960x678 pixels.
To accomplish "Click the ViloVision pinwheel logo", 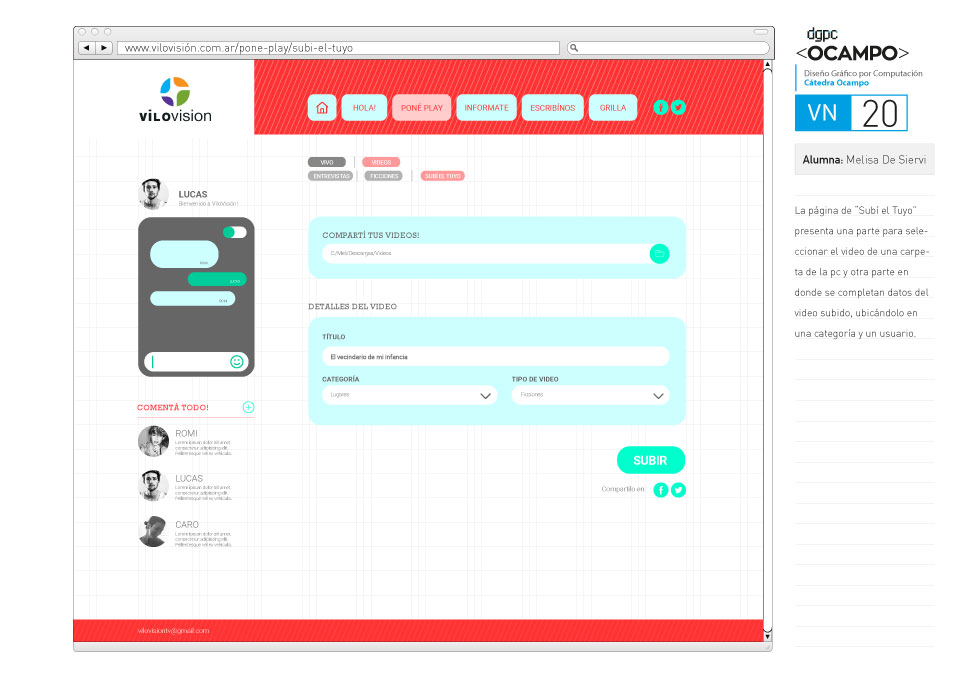I will tap(177, 92).
